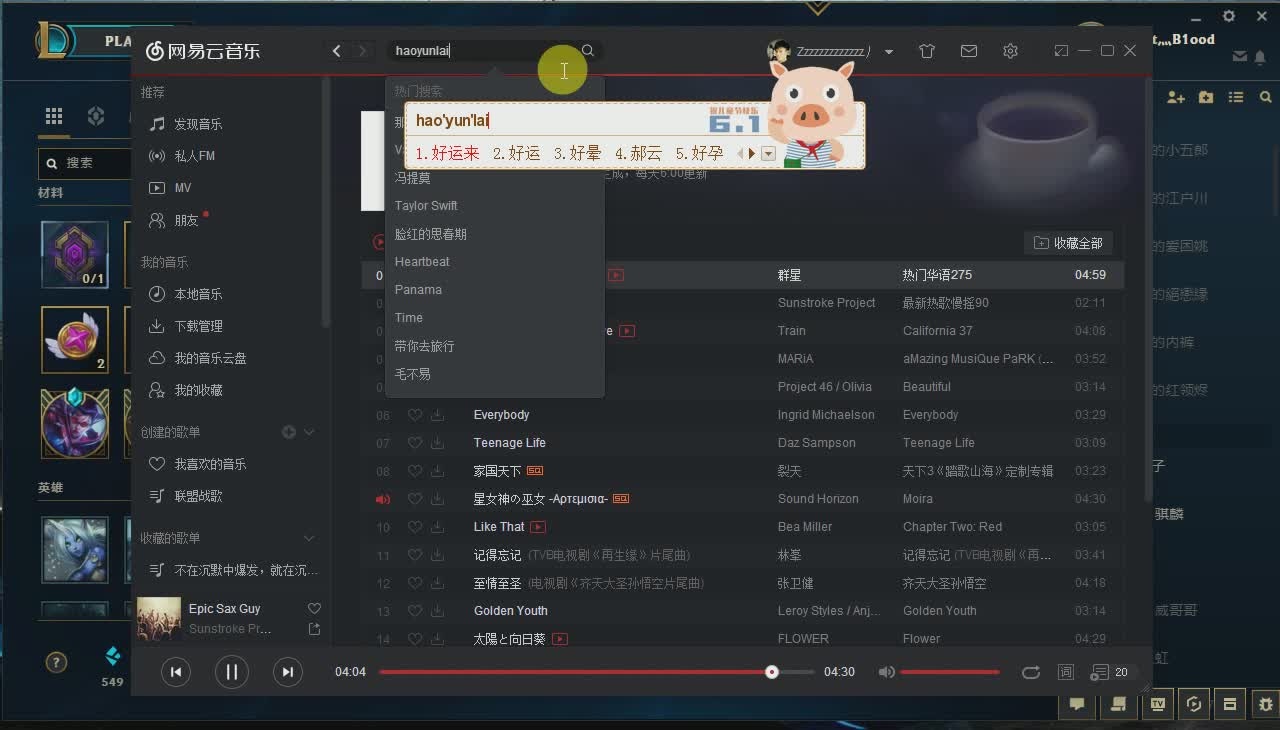The image size is (1280, 730).
Task: Change the loop playback mode icon
Action: coord(1031,672)
